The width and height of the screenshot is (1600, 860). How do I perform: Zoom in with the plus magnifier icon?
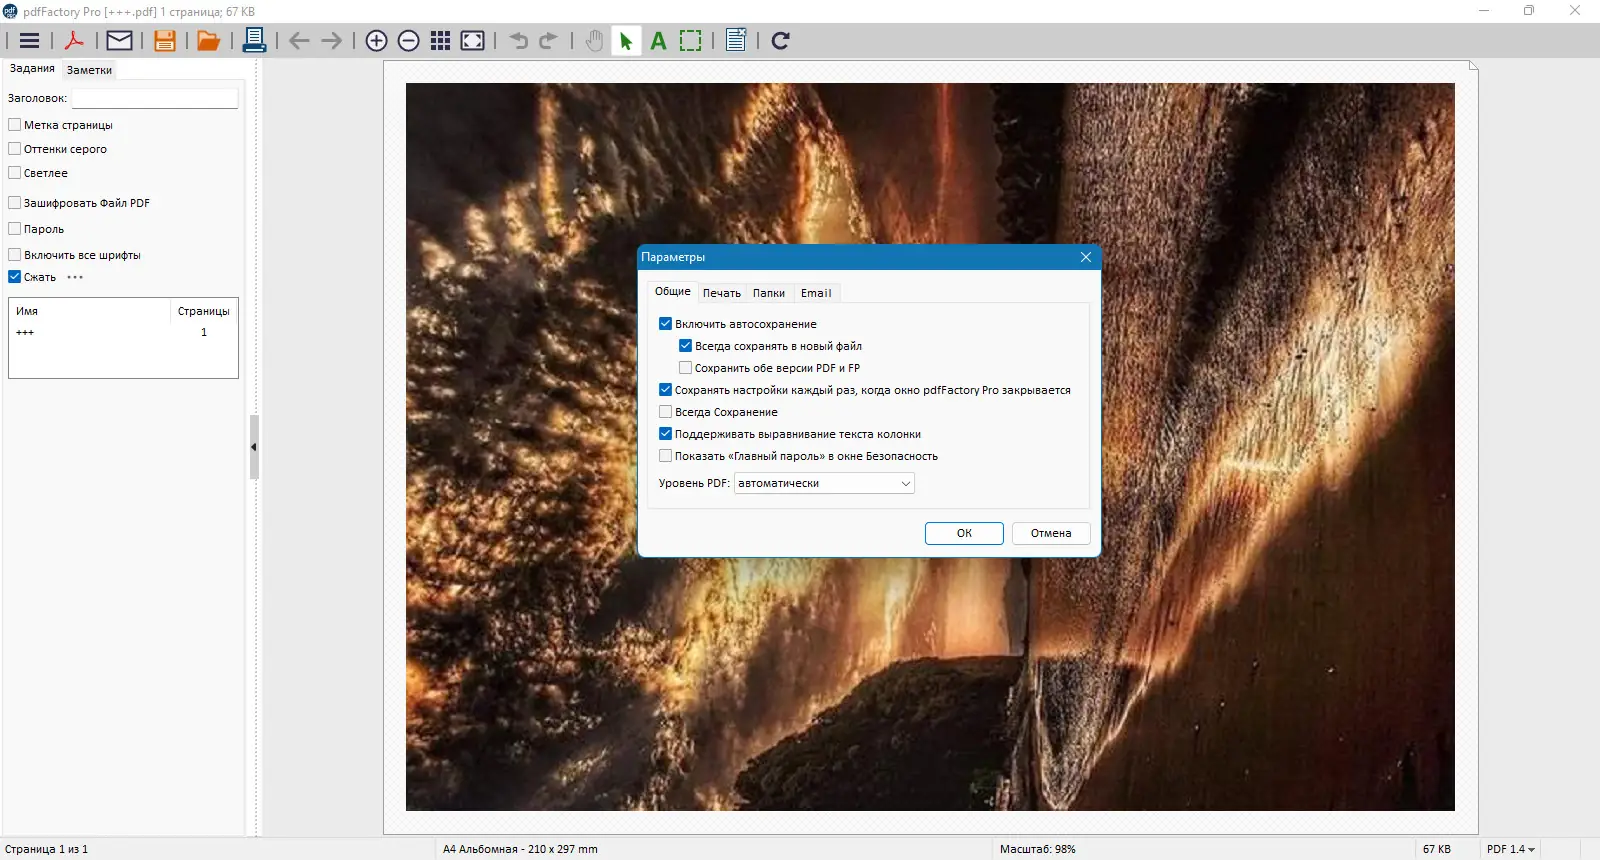pyautogui.click(x=377, y=41)
